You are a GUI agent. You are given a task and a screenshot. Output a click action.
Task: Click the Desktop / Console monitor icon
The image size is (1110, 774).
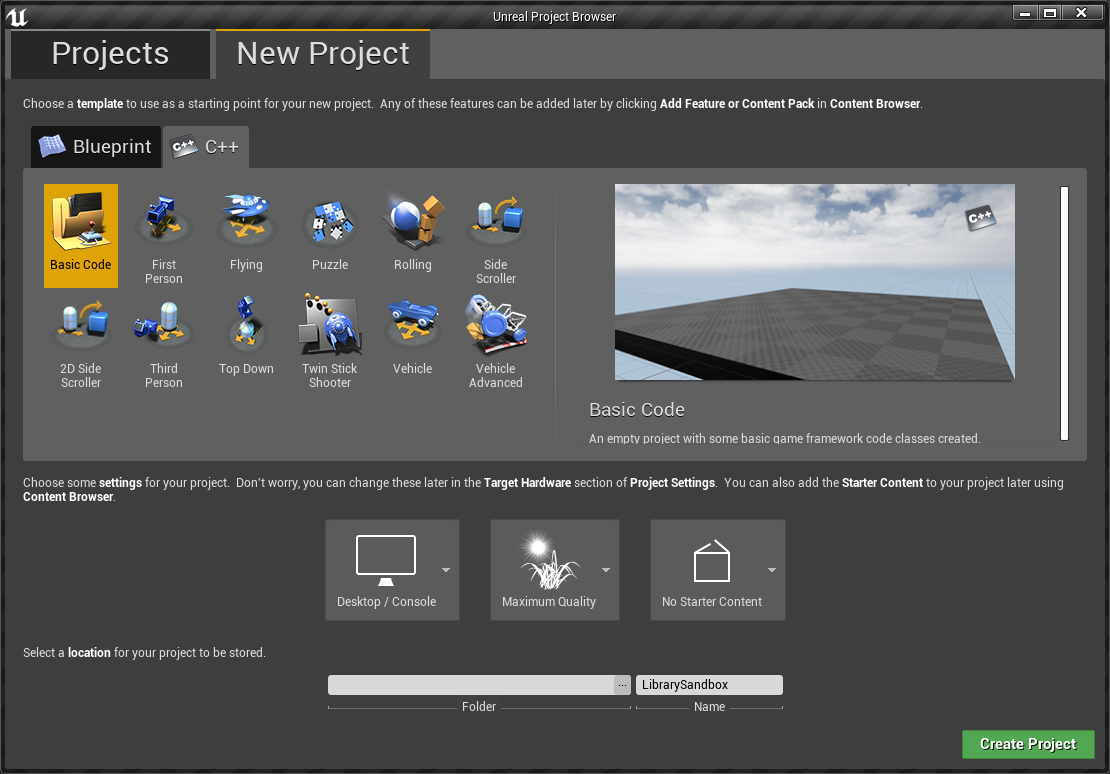click(386, 560)
